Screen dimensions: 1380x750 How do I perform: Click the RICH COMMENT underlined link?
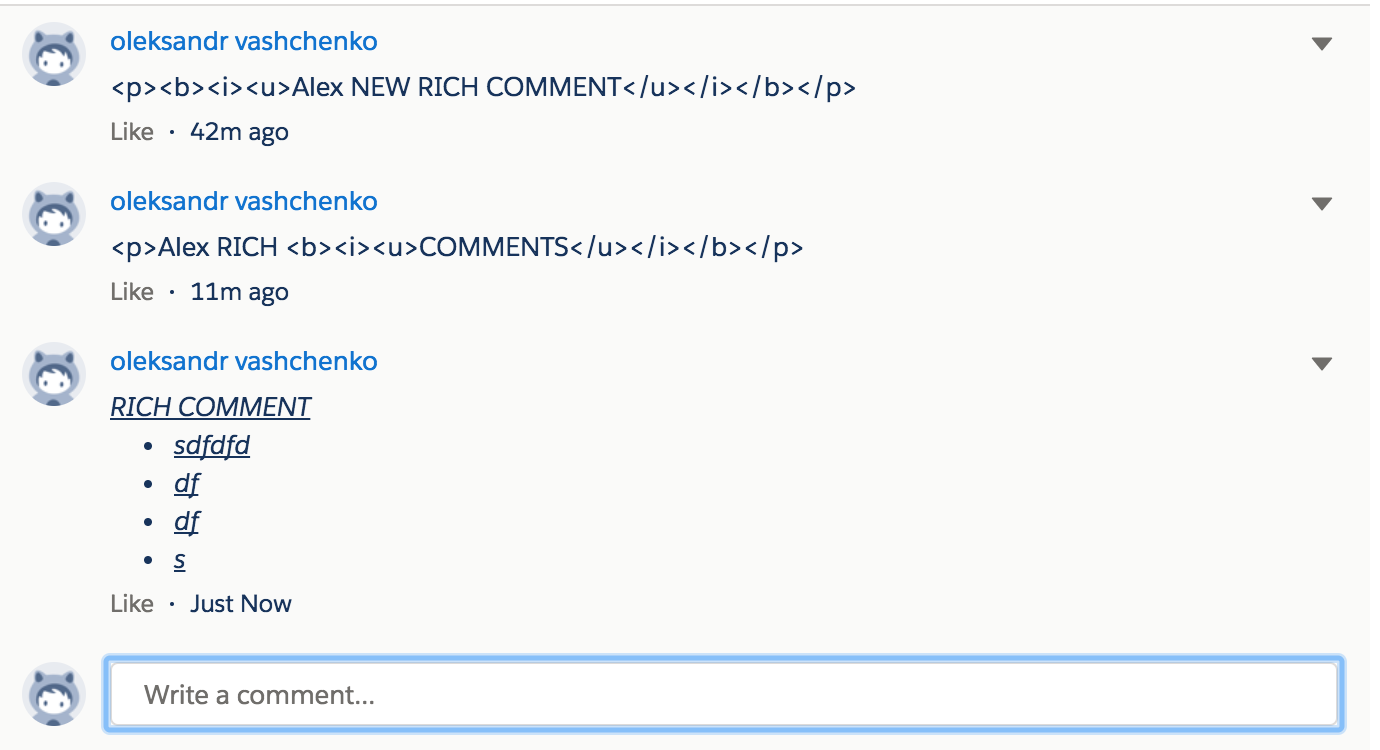(210, 407)
